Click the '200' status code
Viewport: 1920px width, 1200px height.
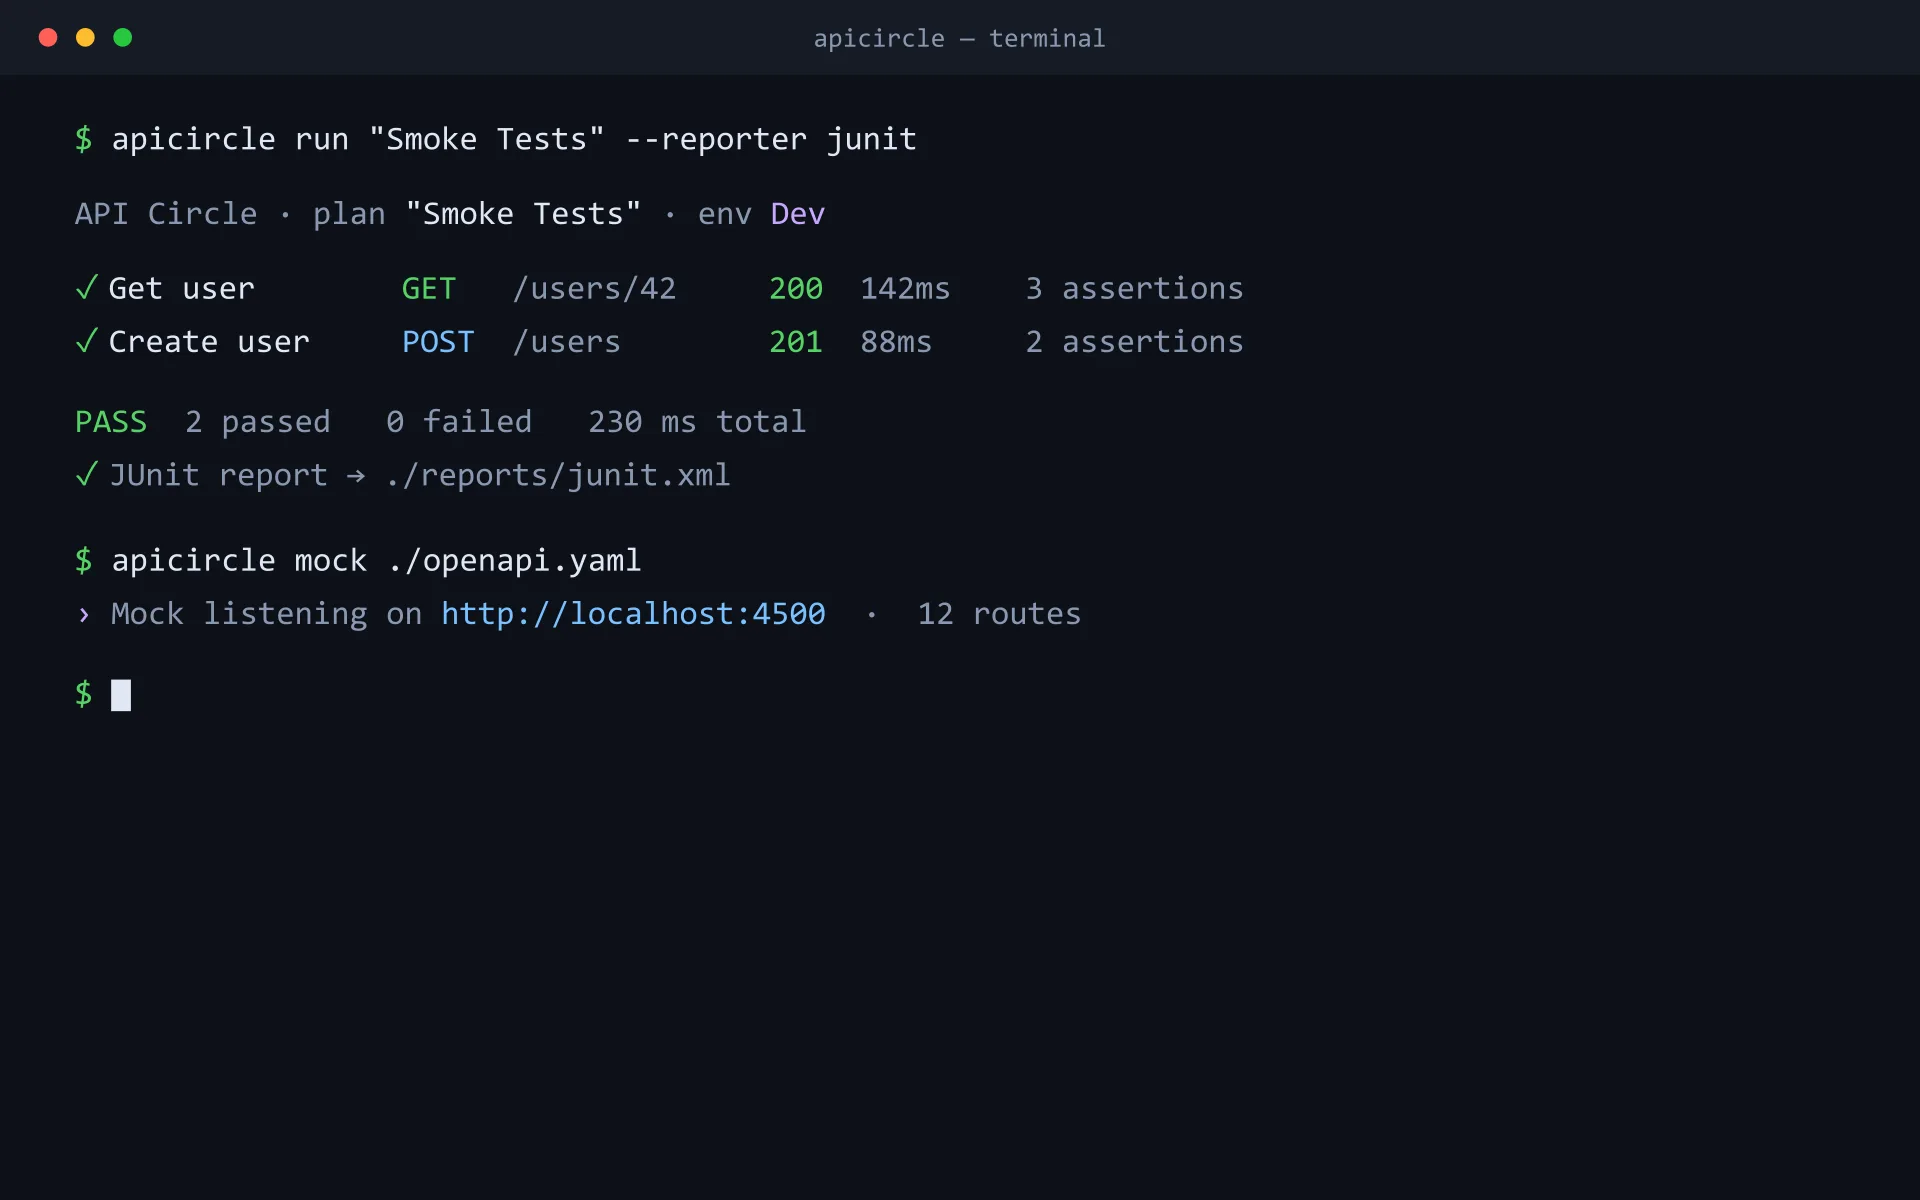[796, 289]
